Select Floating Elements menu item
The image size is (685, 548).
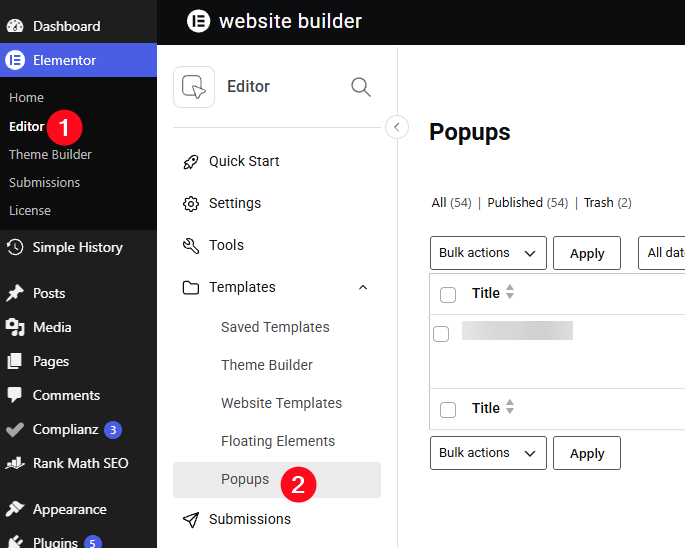(278, 441)
